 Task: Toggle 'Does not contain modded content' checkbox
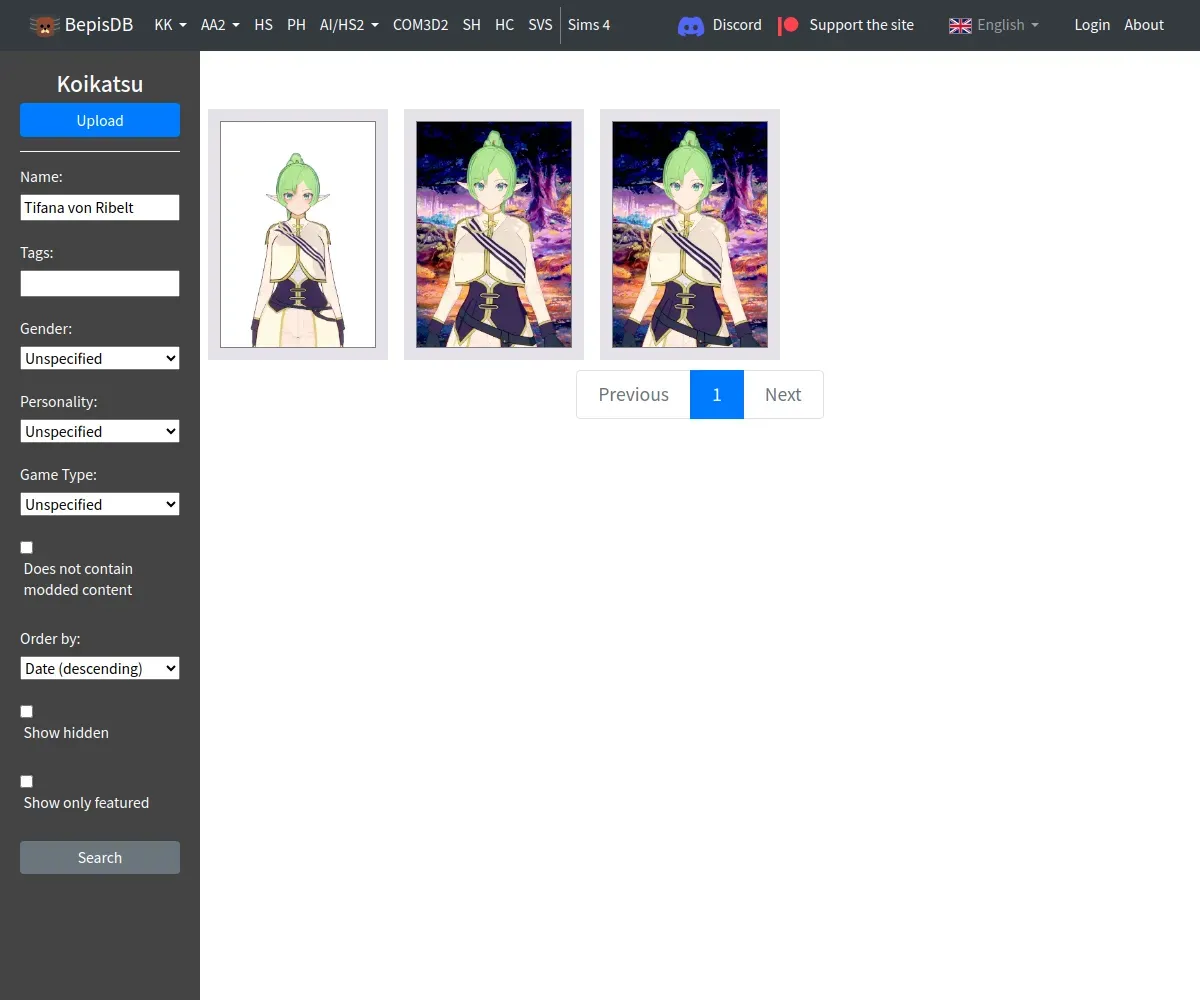coord(27,547)
